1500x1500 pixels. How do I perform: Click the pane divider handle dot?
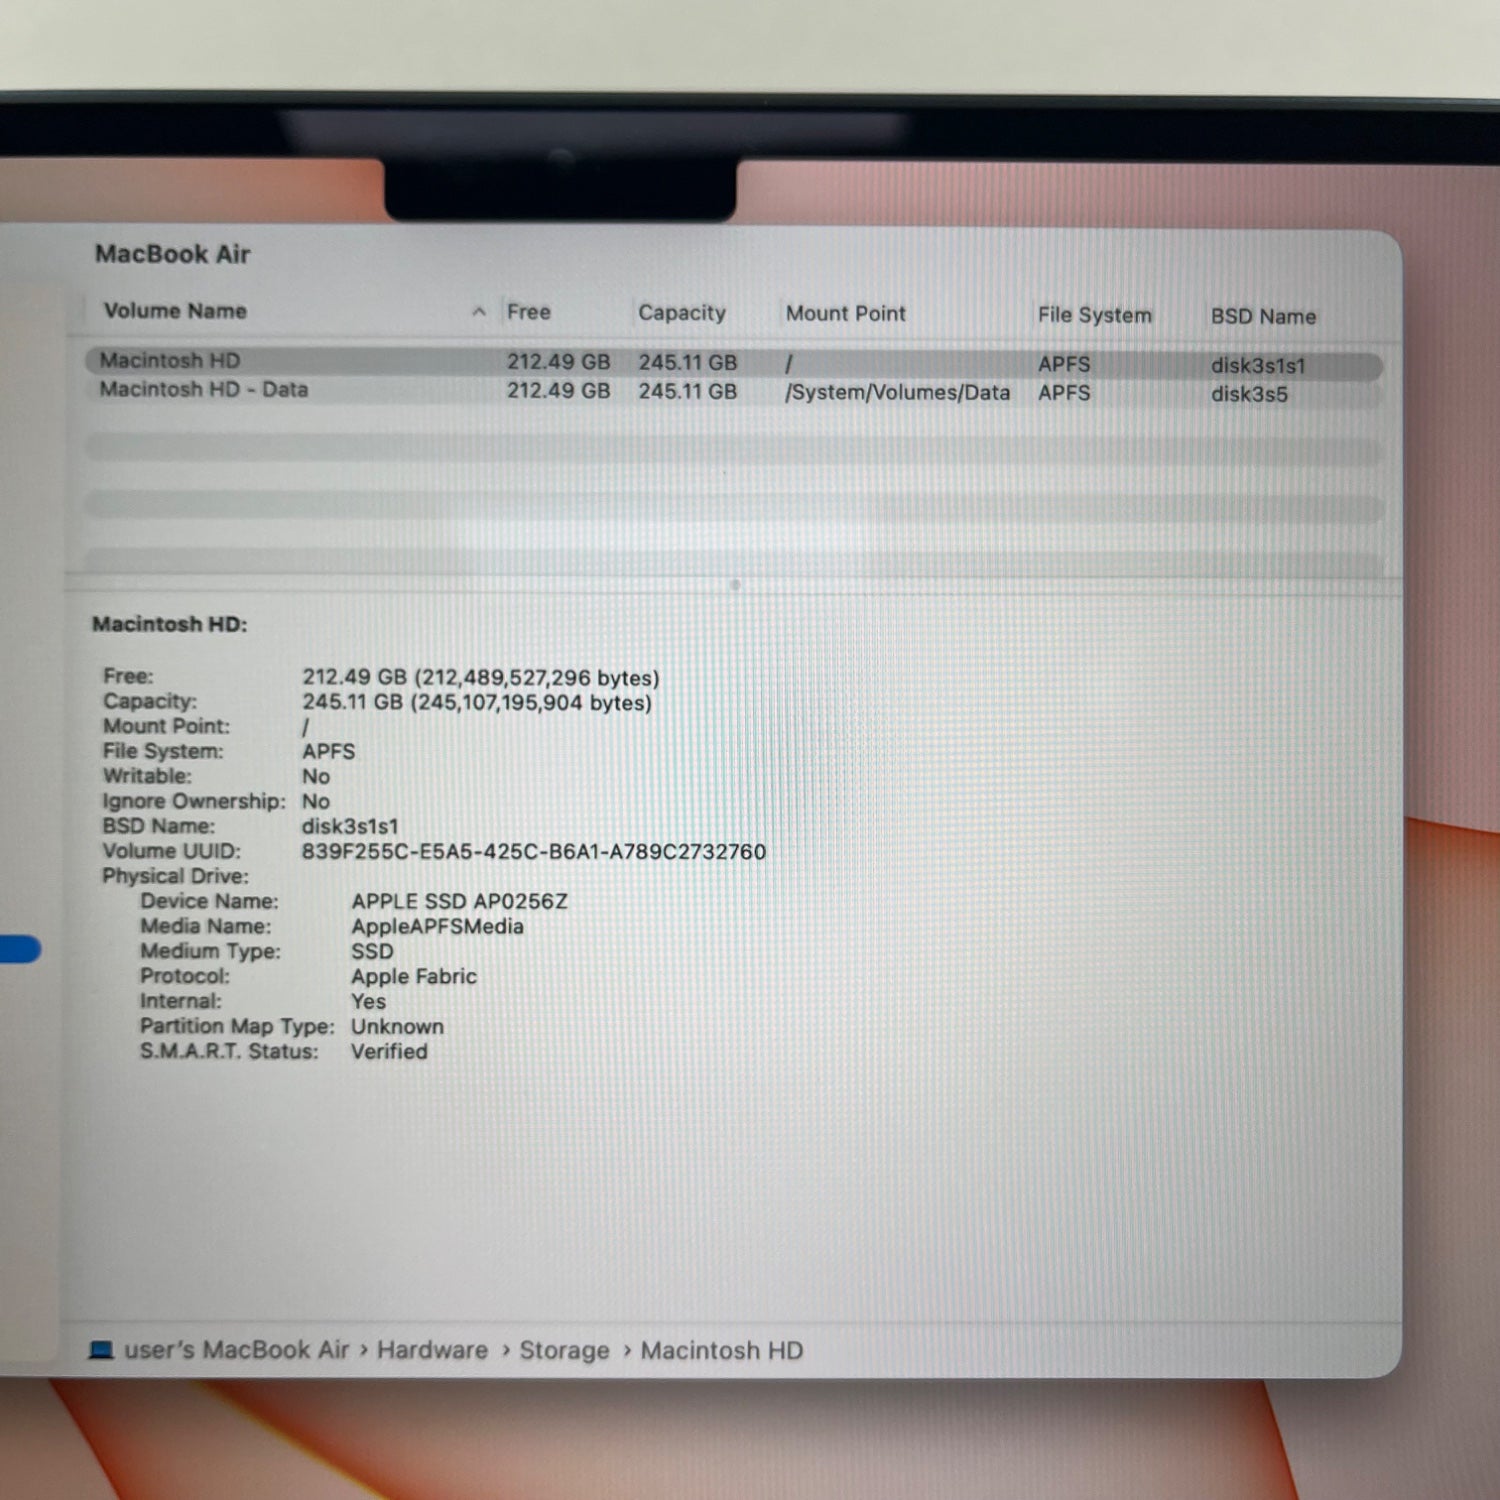[735, 585]
